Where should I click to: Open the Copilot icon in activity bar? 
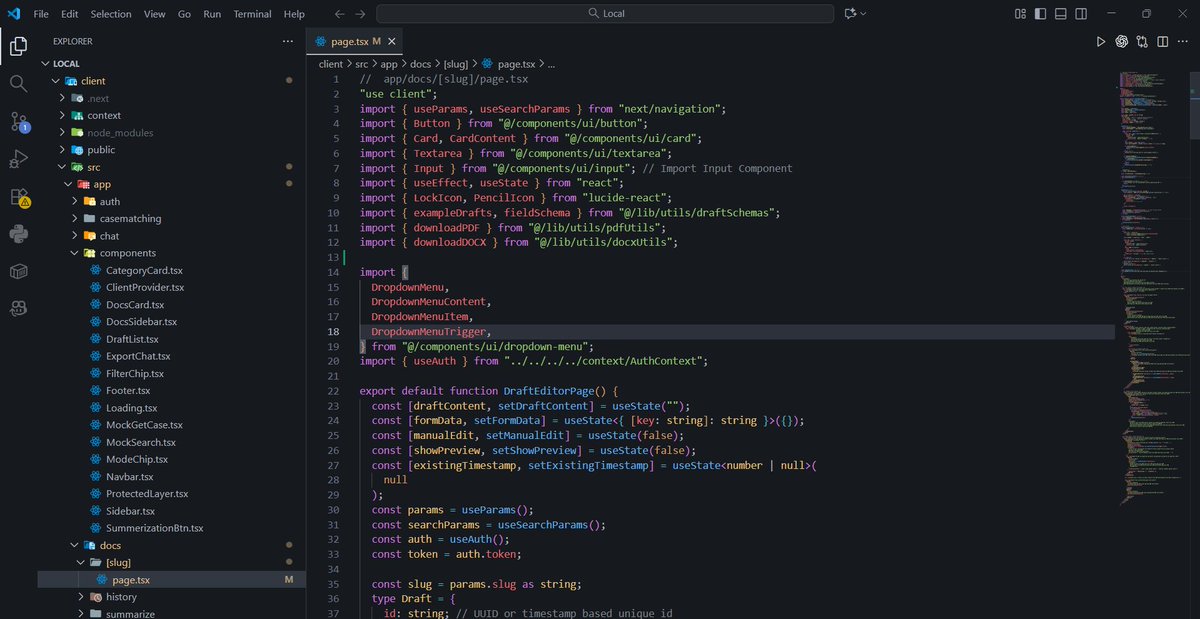click(x=18, y=309)
